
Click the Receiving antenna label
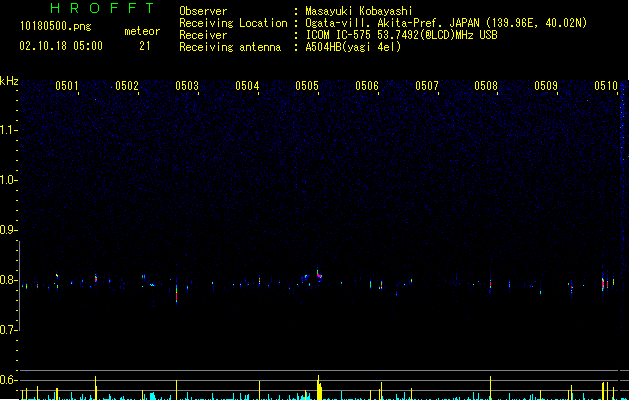pos(230,47)
